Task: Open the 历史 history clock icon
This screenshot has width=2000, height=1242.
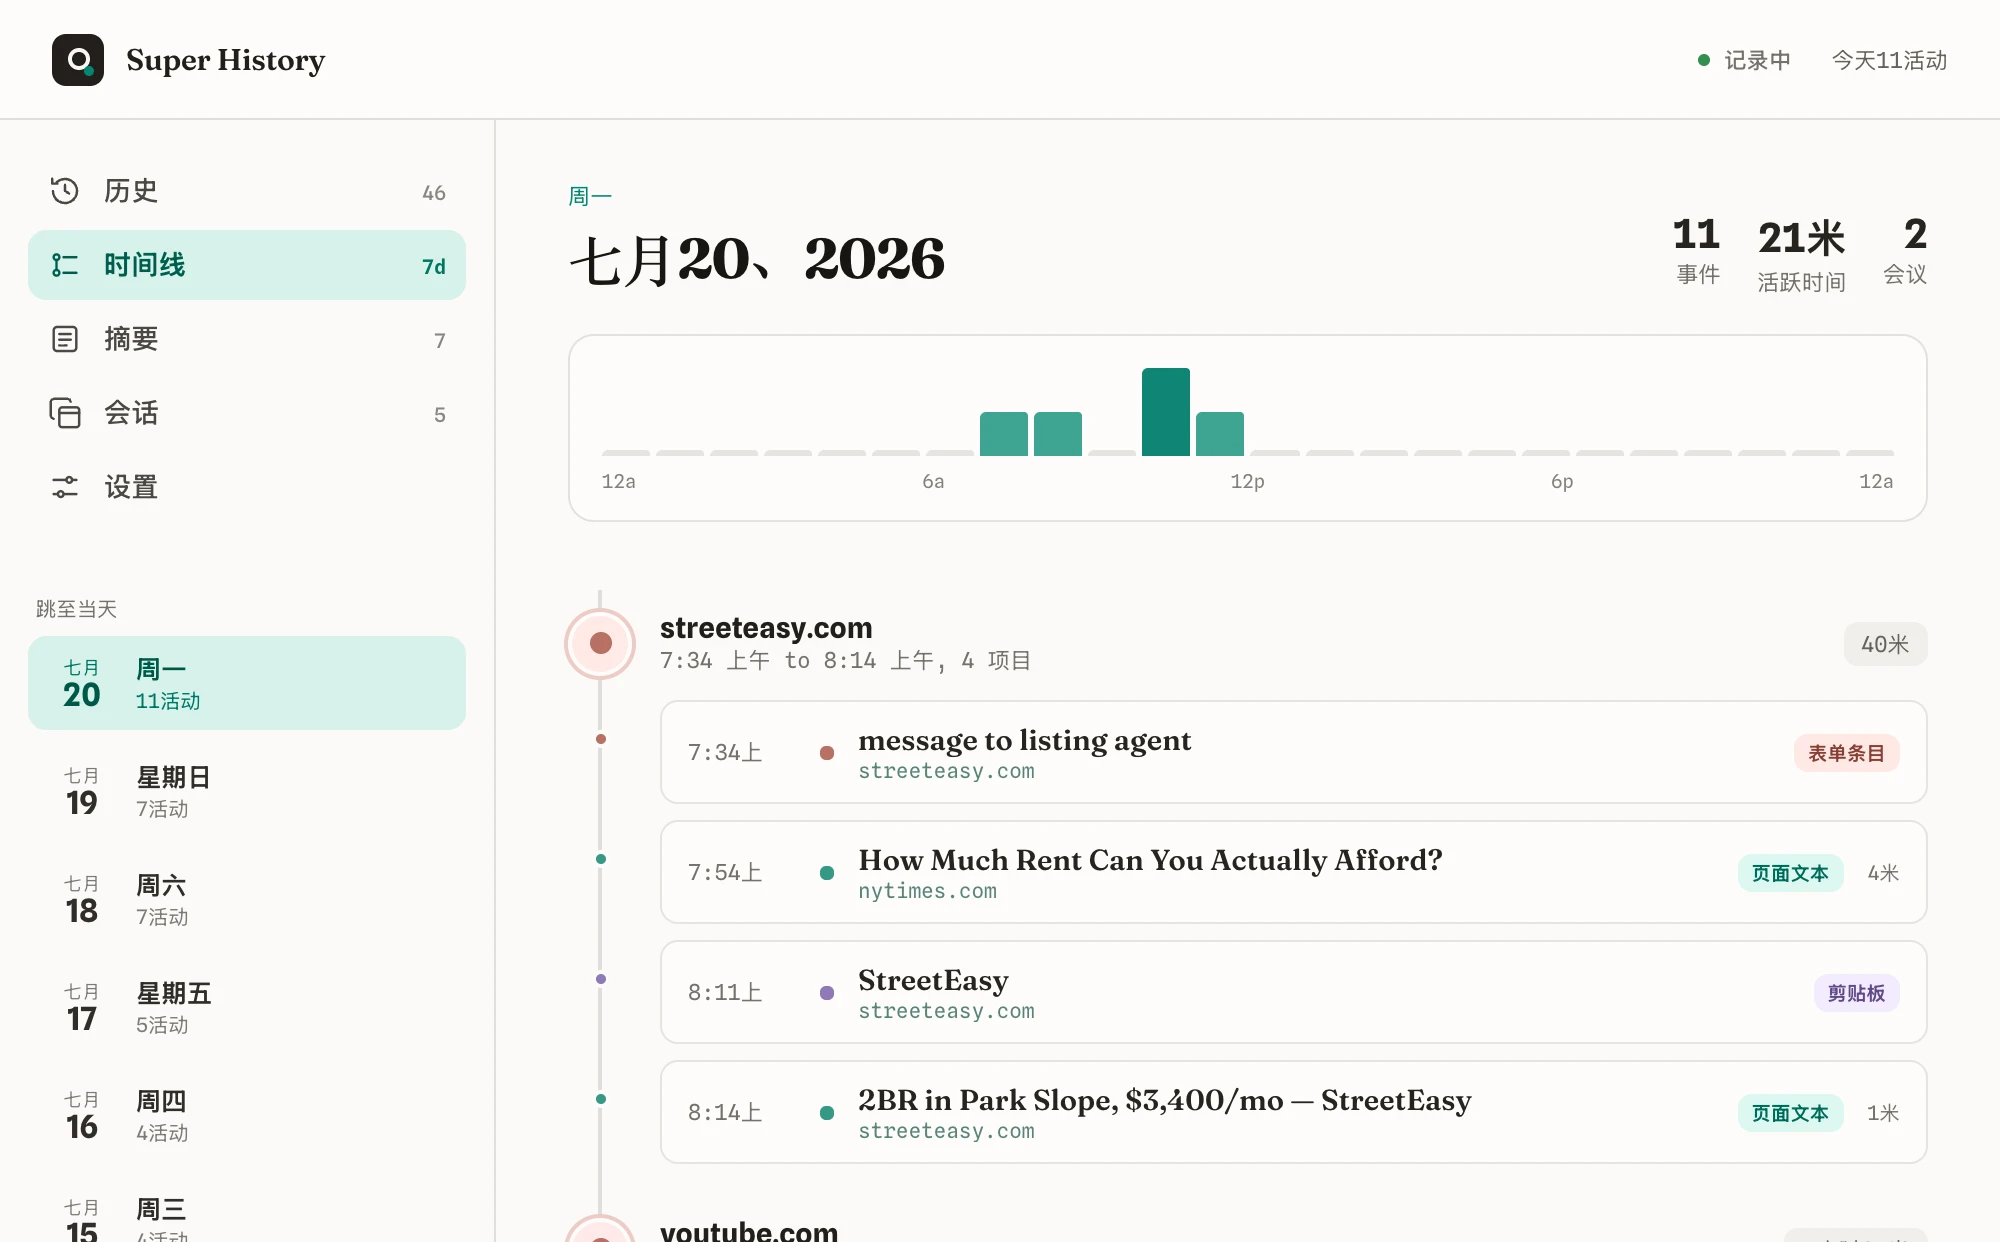Action: tap(65, 191)
